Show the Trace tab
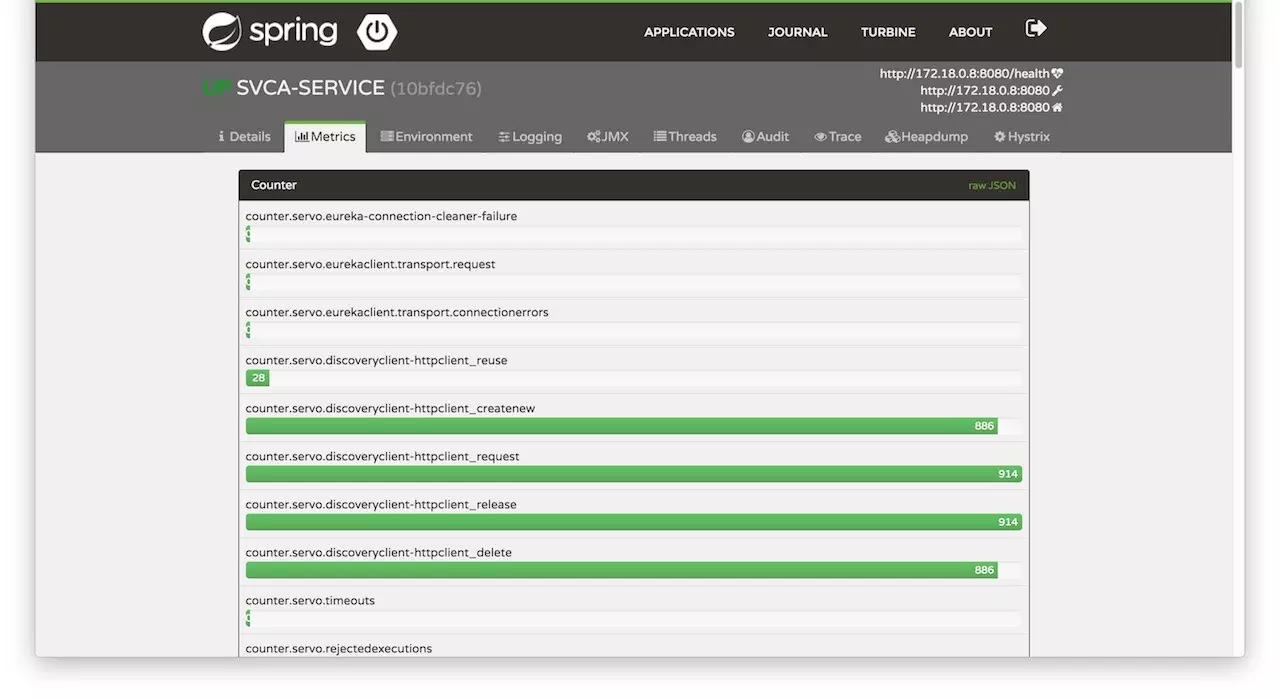 [838, 137]
